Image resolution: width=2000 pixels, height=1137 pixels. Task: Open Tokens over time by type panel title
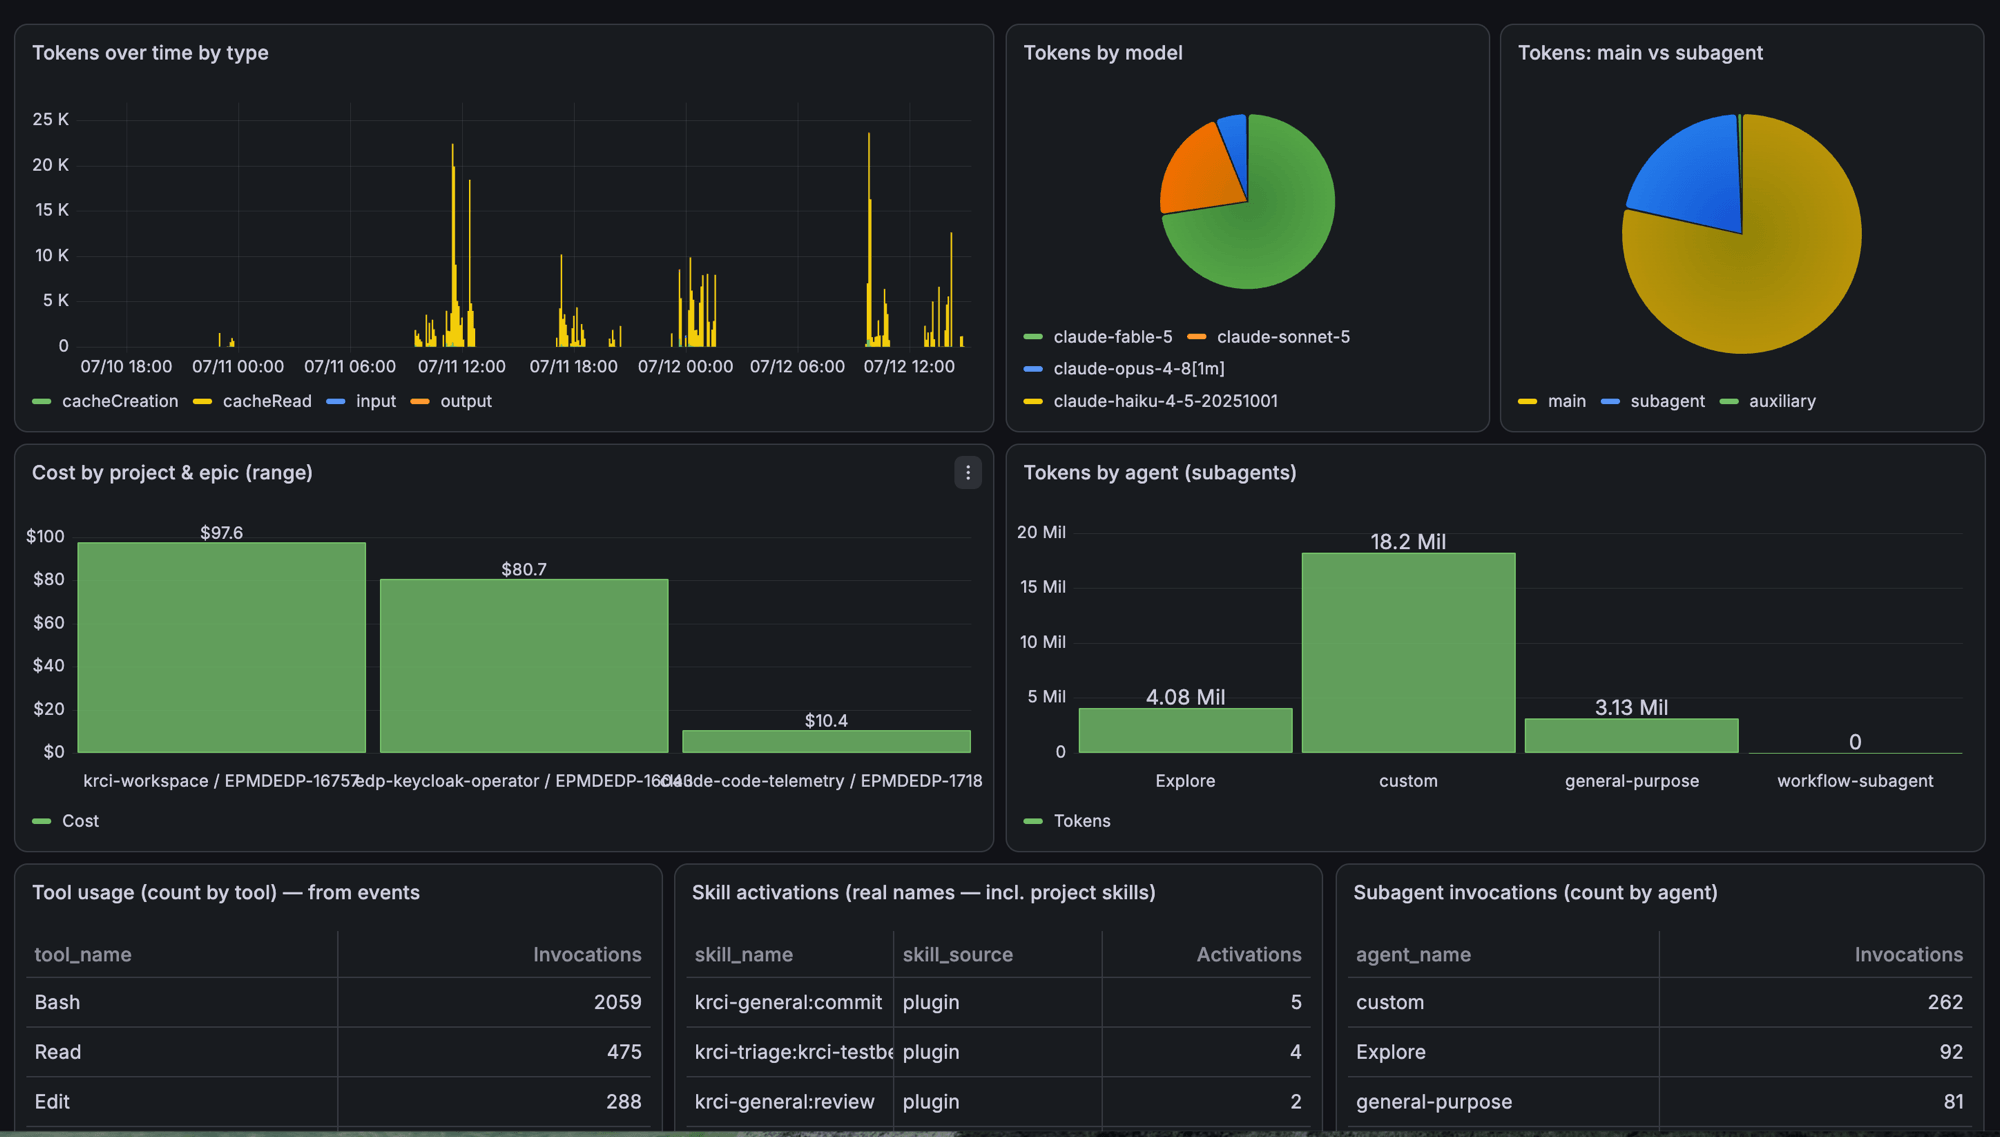(x=150, y=53)
